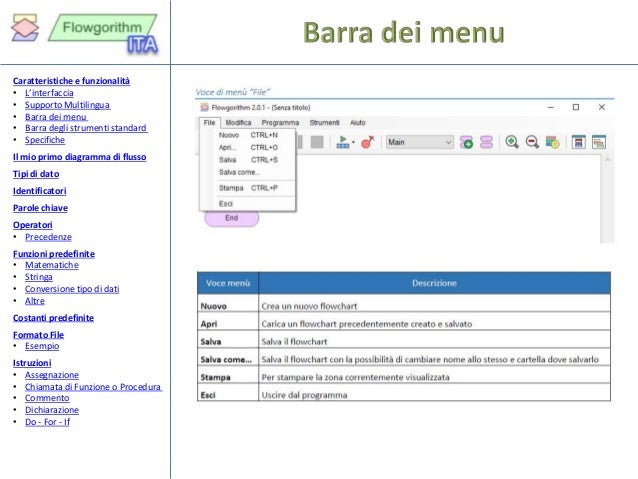Open Chiamata di Funzione o Procedura link
638x479 pixels.
(93, 387)
